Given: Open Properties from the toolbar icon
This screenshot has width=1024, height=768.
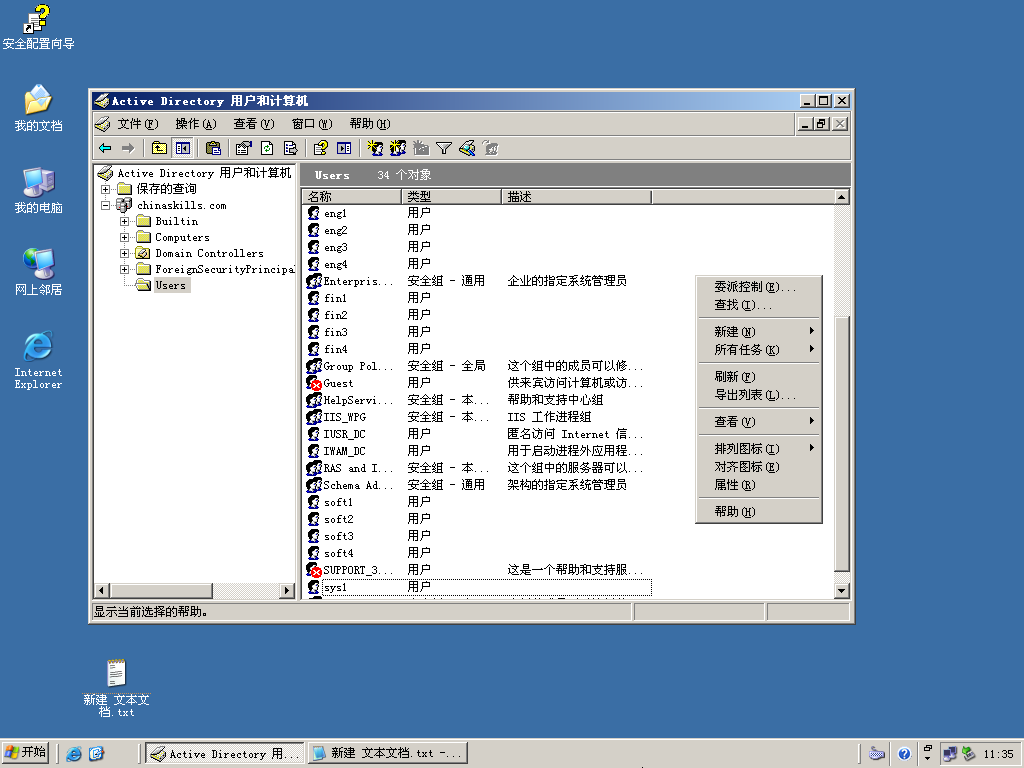Looking at the screenshot, I should (x=244, y=148).
